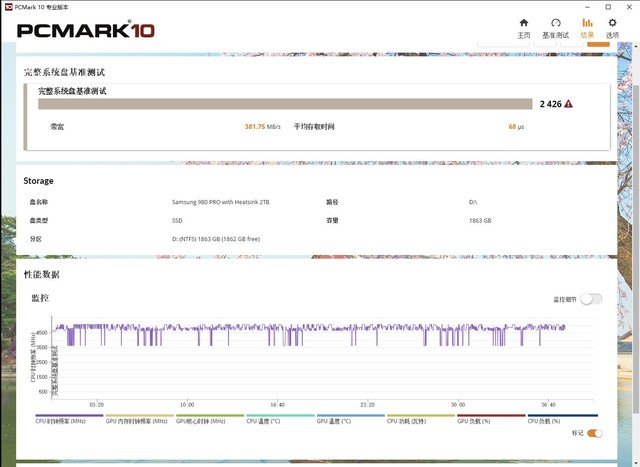This screenshot has height=467, width=640.
Task: Toggle GPU temperature (GPU 温度) legend
Action: 333,421
